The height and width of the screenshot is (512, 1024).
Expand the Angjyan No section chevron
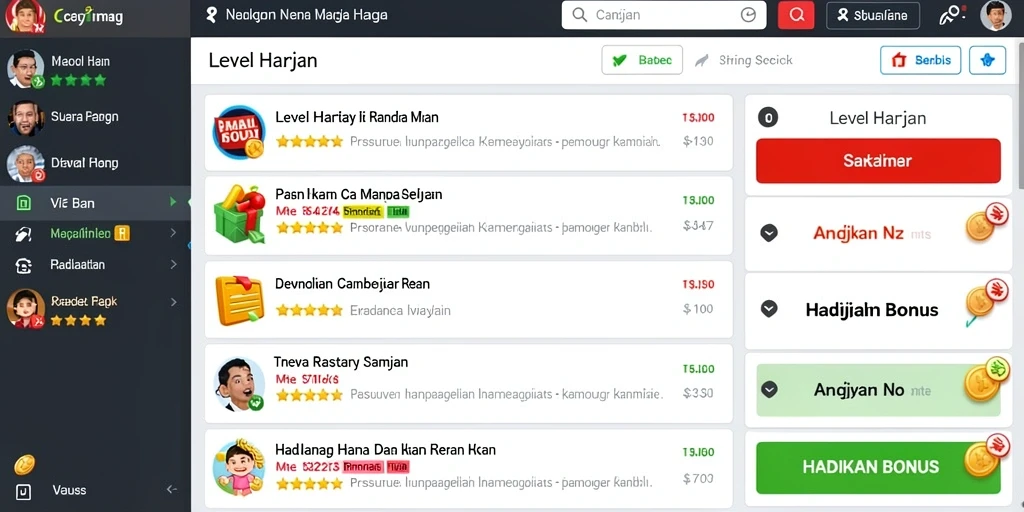point(769,390)
